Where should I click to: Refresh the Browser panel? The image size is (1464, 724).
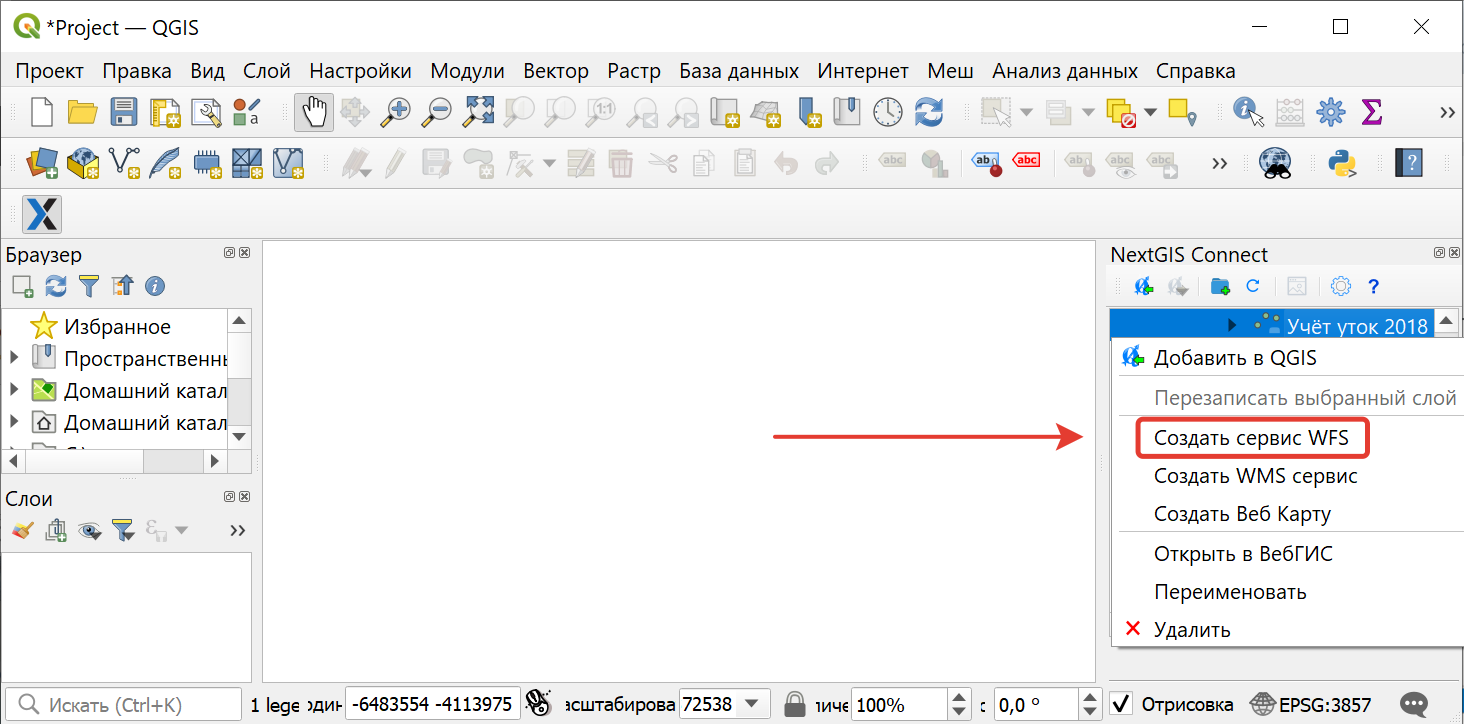click(x=56, y=287)
